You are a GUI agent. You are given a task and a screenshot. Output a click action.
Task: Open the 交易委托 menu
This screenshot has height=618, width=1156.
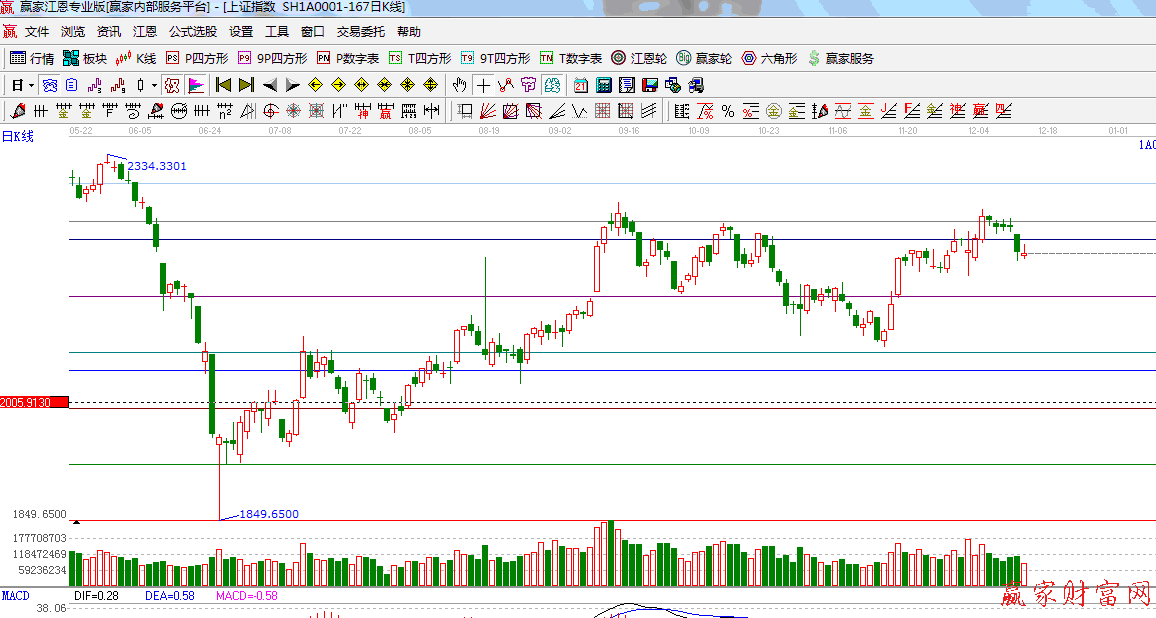tap(361, 32)
